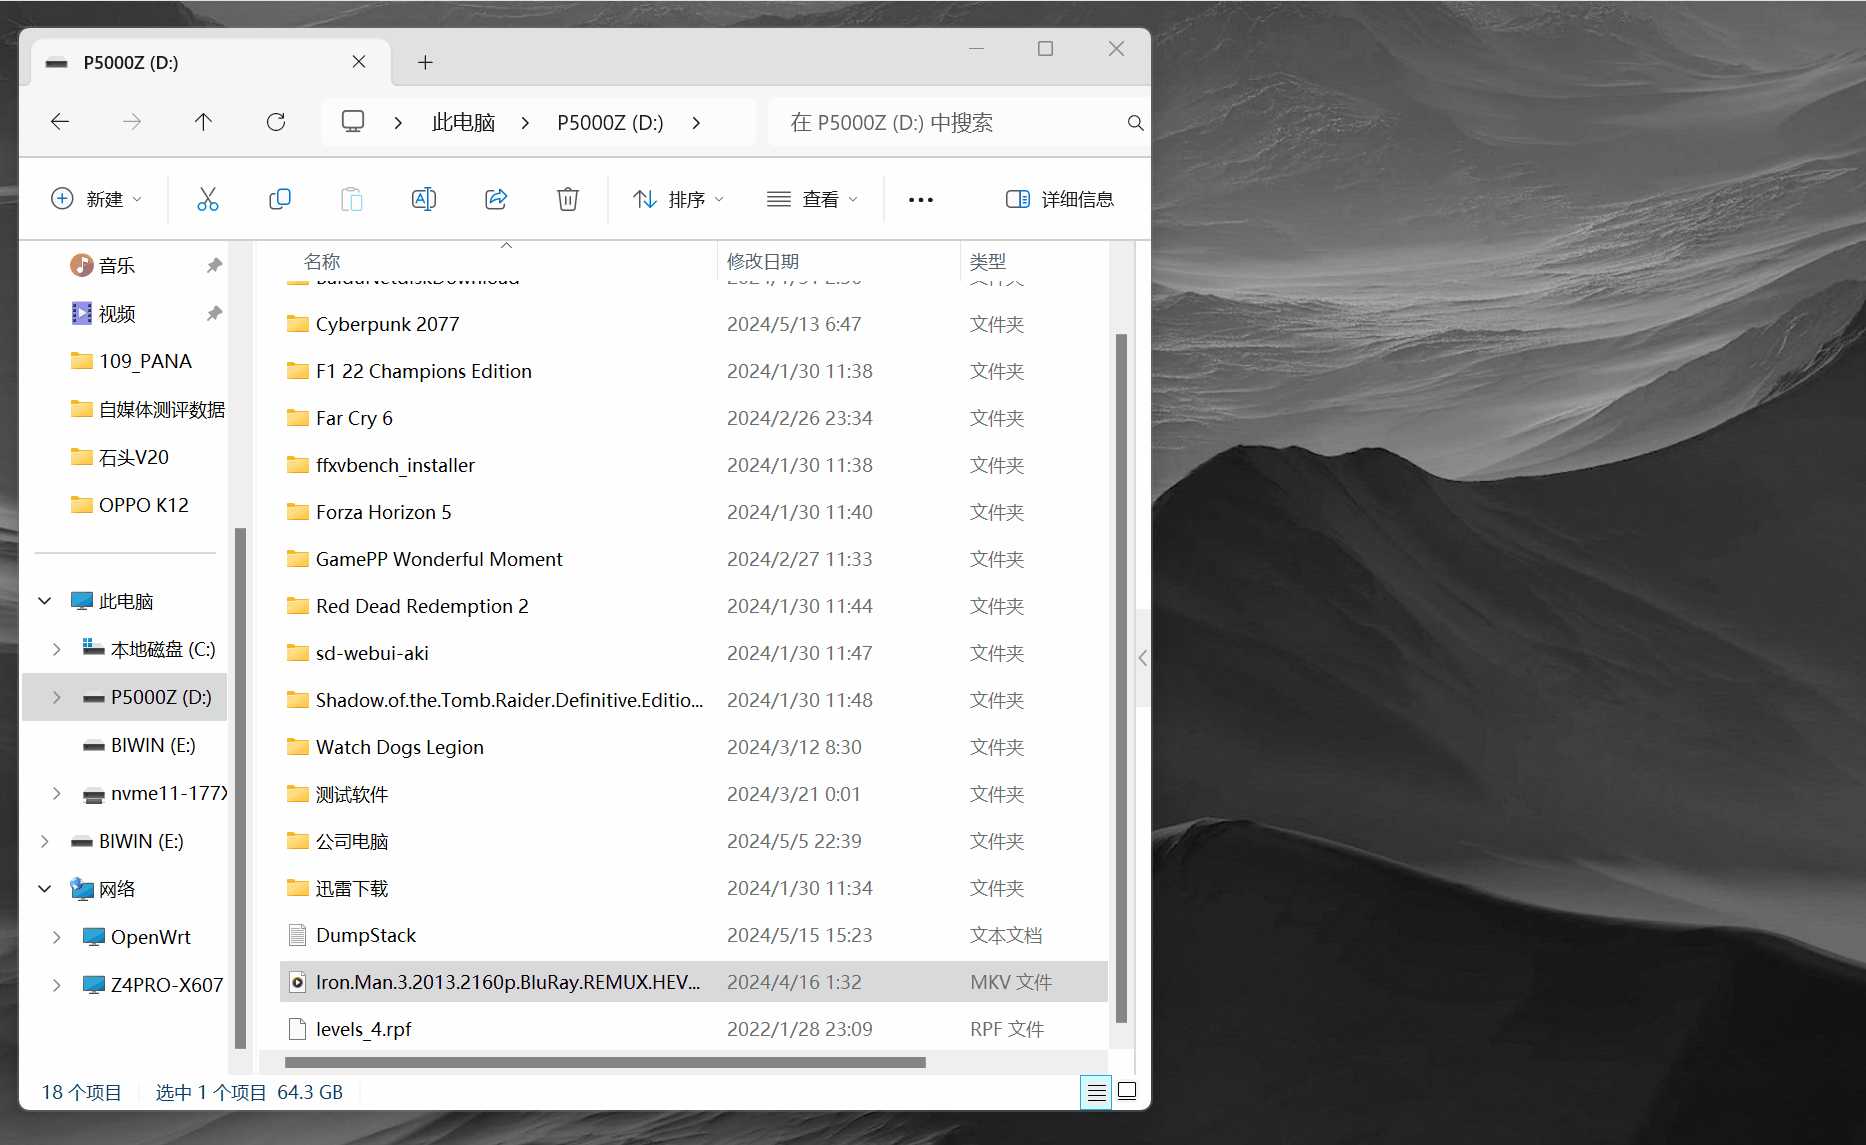Click the Copy icon in toolbar

280,199
